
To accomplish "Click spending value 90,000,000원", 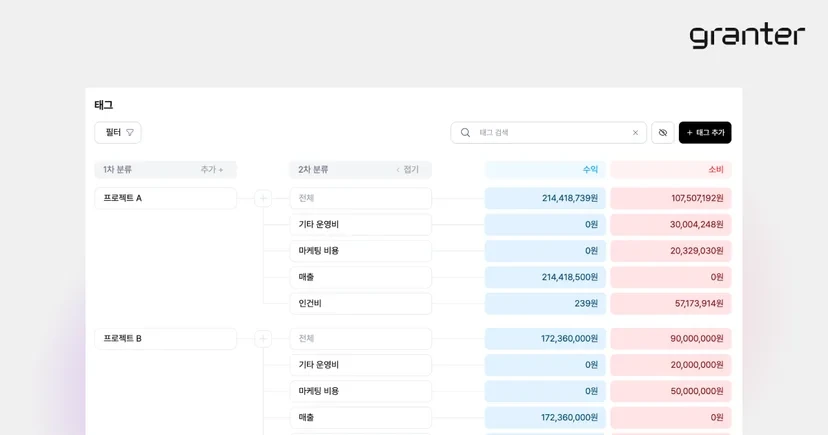I will [x=671, y=338].
